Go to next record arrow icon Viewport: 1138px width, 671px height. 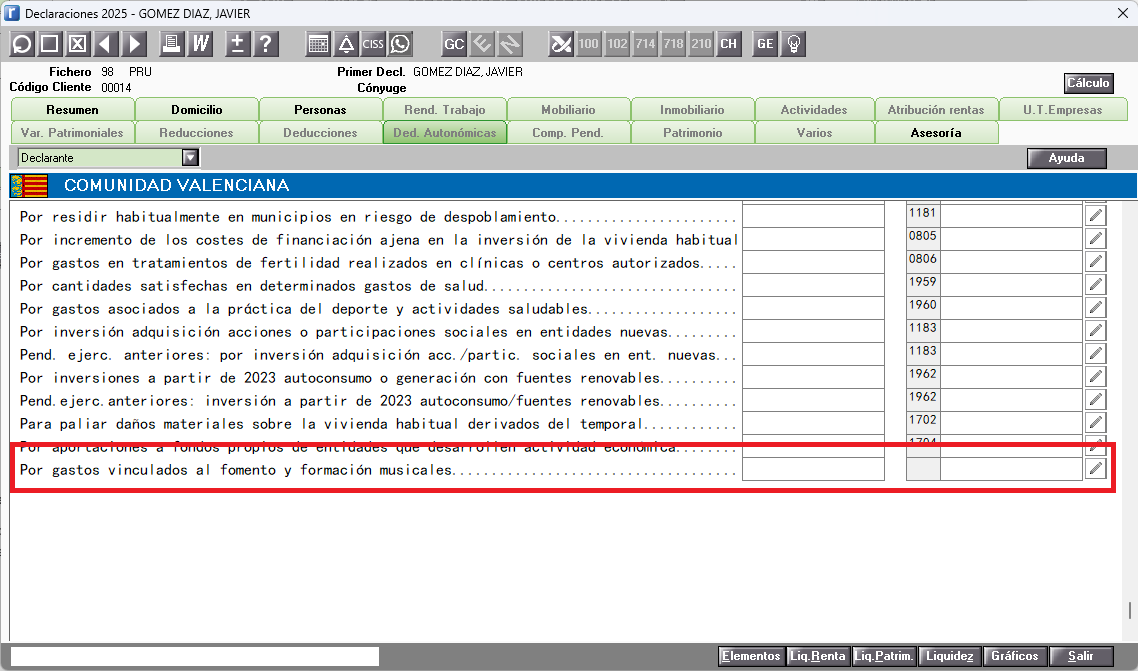pyautogui.click(x=134, y=44)
